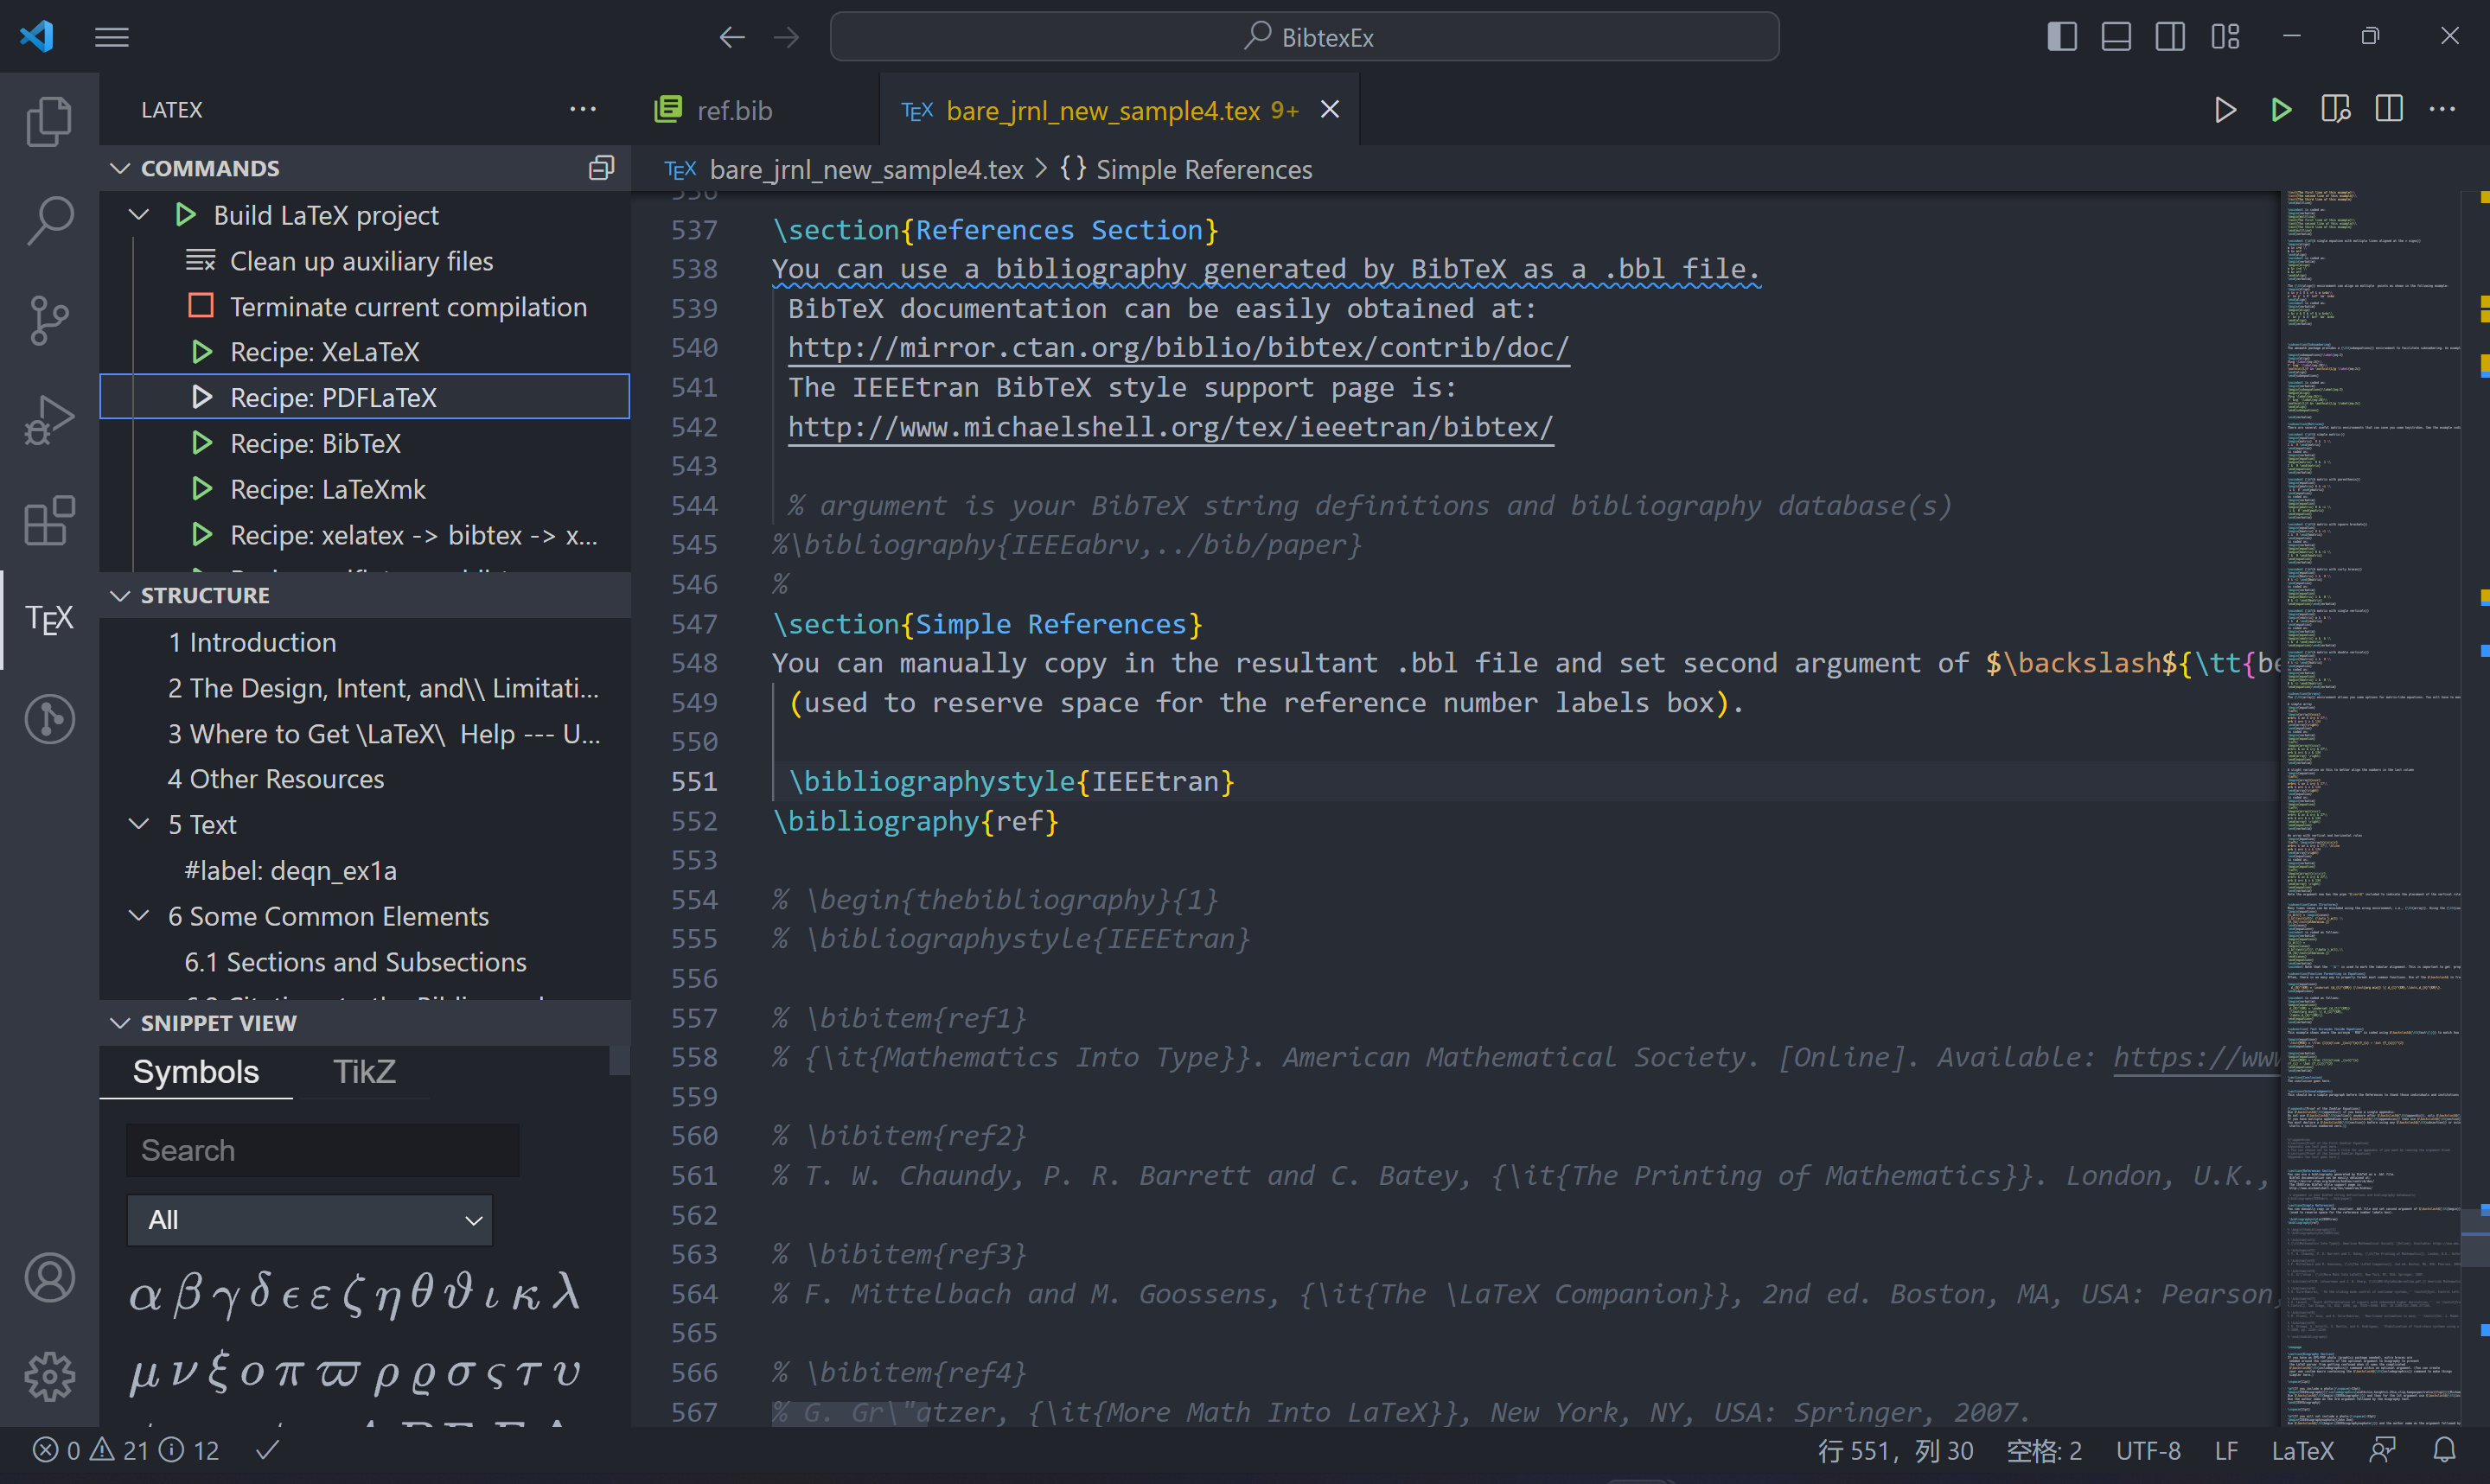The width and height of the screenshot is (2490, 1484).
Task: Collapse 6 Some Common Elements node
Action: [x=140, y=916]
